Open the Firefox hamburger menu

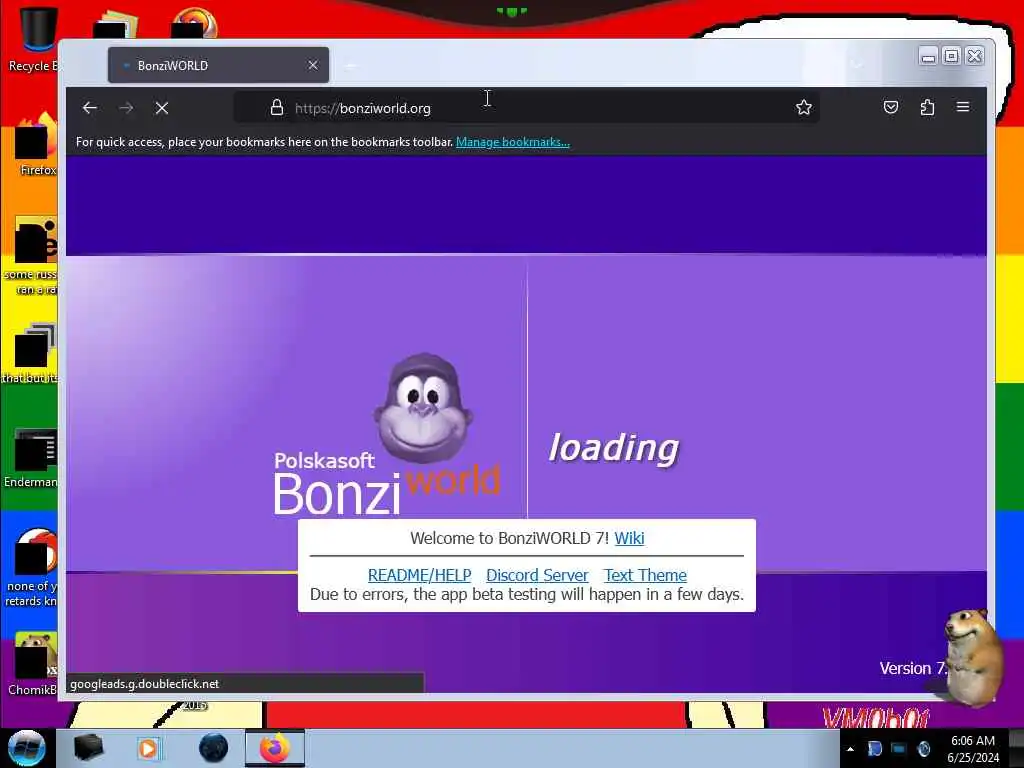coord(963,106)
